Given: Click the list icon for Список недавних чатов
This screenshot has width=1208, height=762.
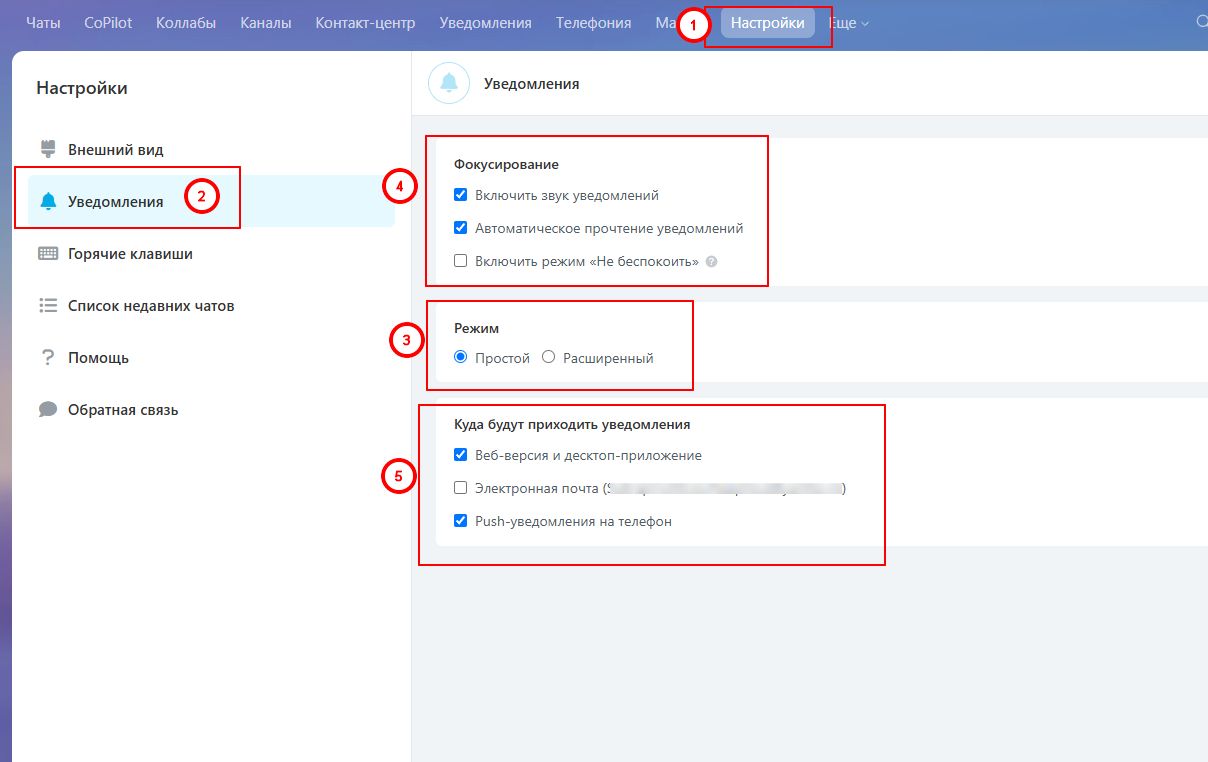Looking at the screenshot, I should point(47,306).
